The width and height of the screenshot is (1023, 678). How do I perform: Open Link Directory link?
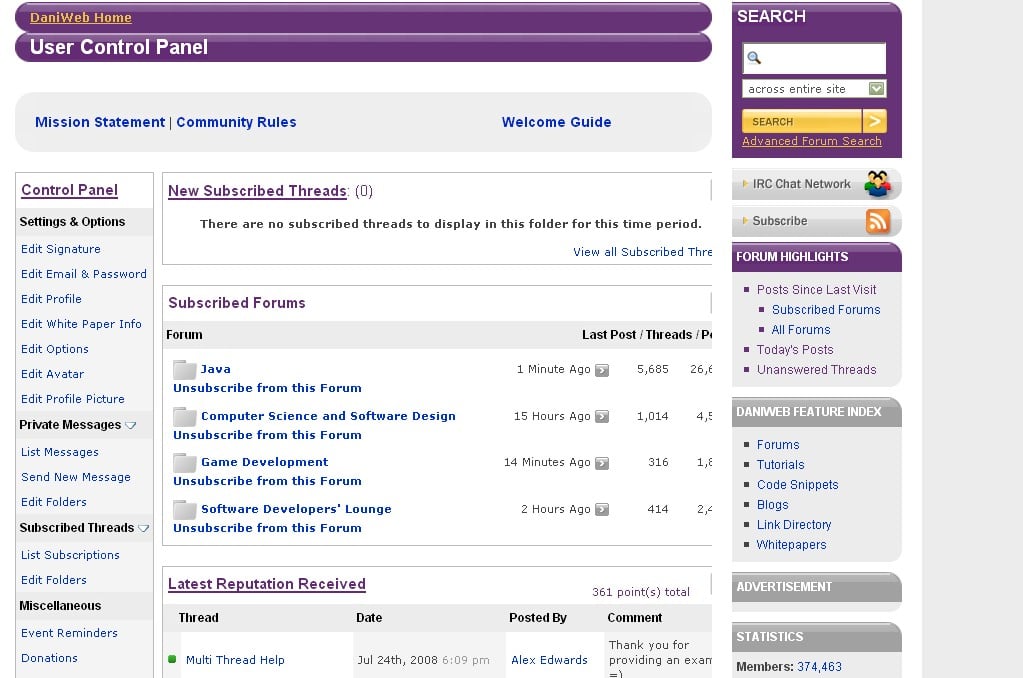pyautogui.click(x=793, y=525)
